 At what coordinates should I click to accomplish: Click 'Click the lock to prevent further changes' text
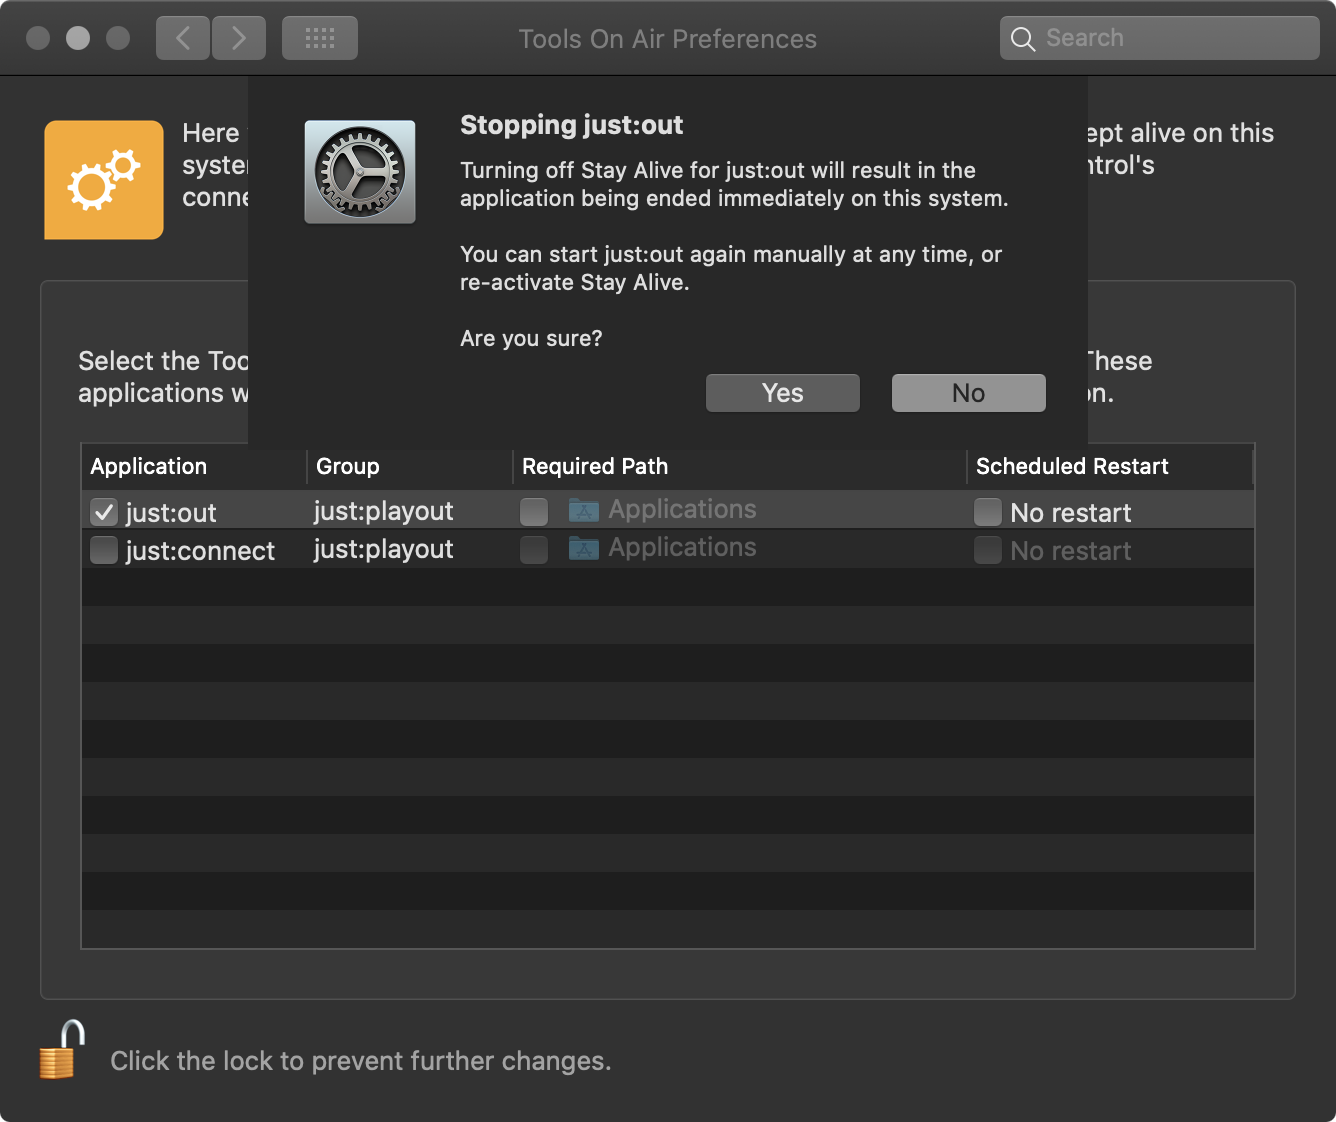click(x=360, y=1061)
